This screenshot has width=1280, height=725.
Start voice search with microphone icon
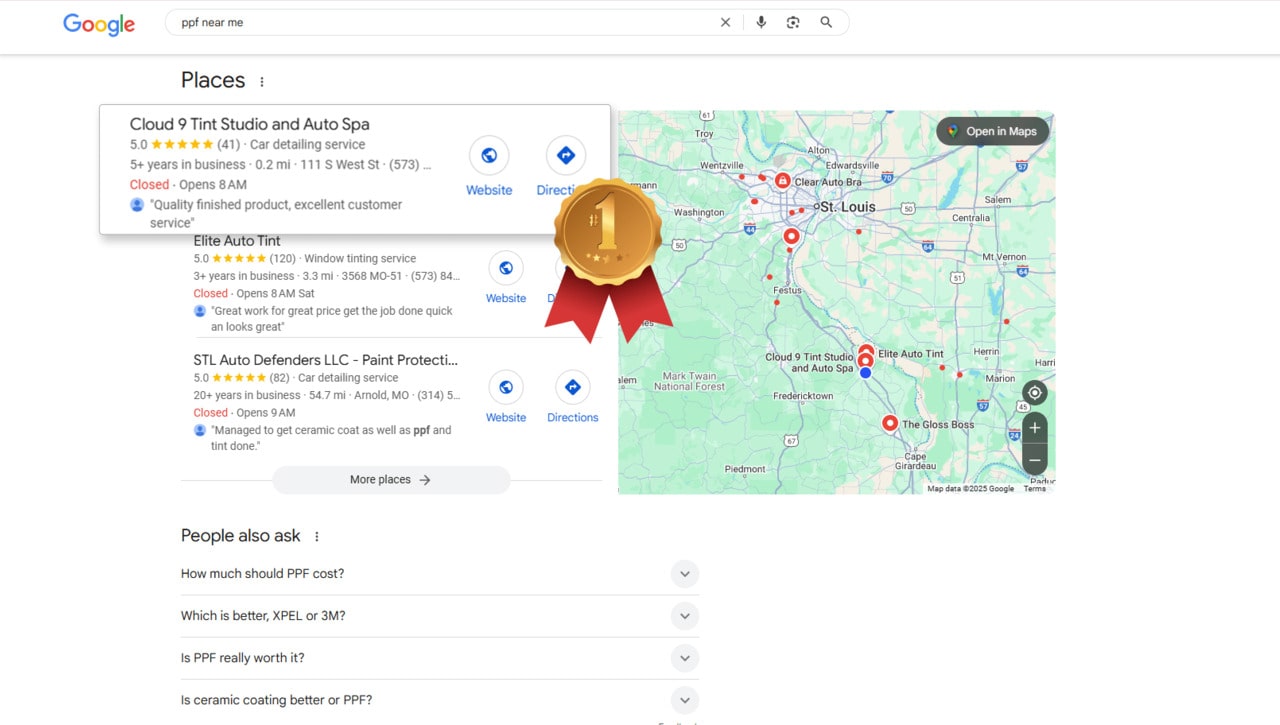pyautogui.click(x=761, y=22)
